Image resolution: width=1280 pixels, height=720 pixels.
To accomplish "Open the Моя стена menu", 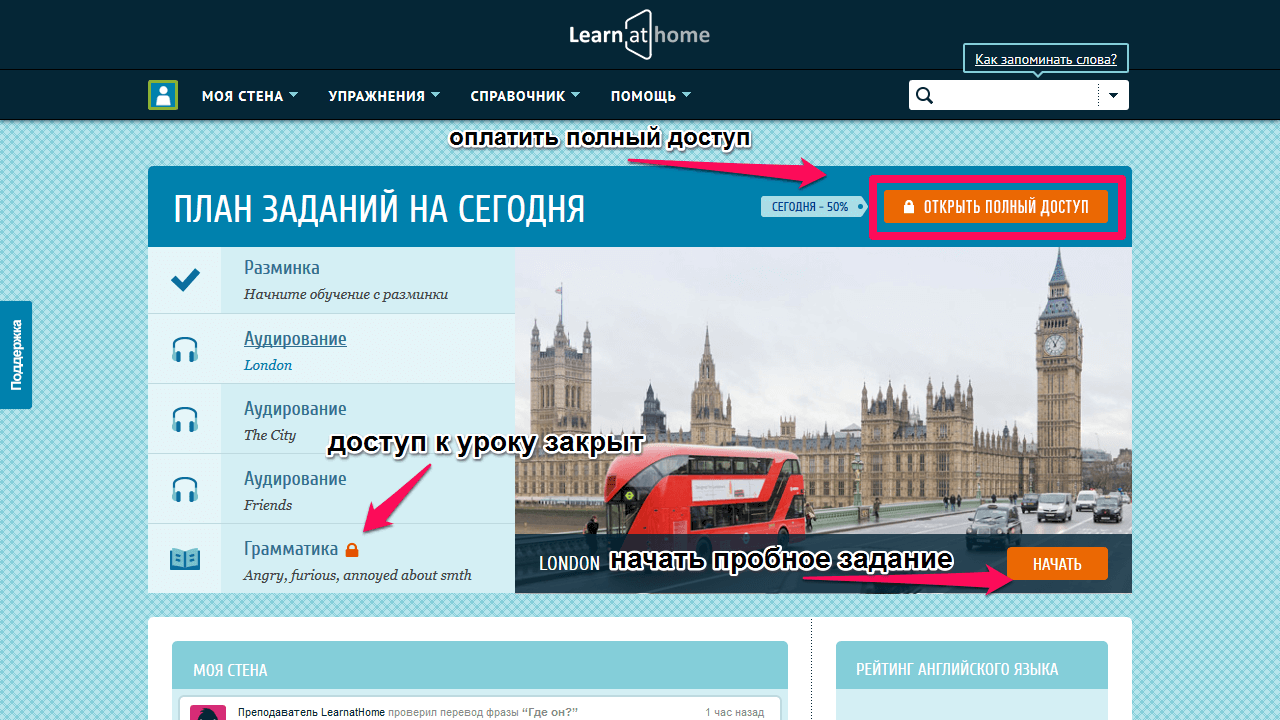I will tap(250, 96).
